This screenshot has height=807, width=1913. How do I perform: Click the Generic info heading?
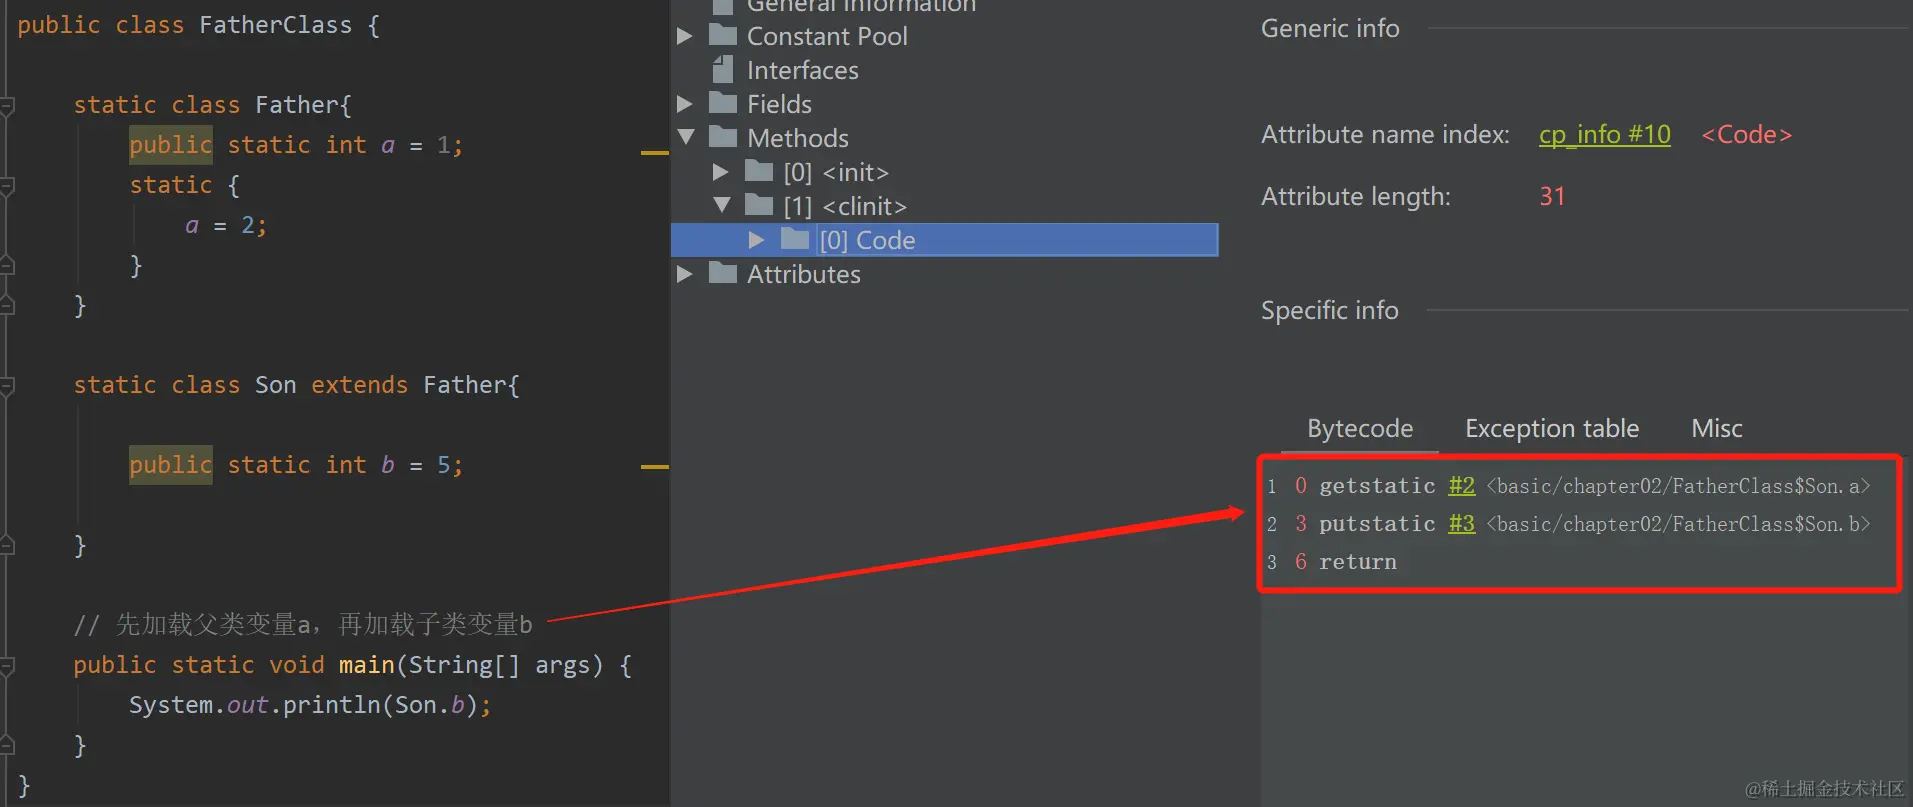coord(1330,28)
